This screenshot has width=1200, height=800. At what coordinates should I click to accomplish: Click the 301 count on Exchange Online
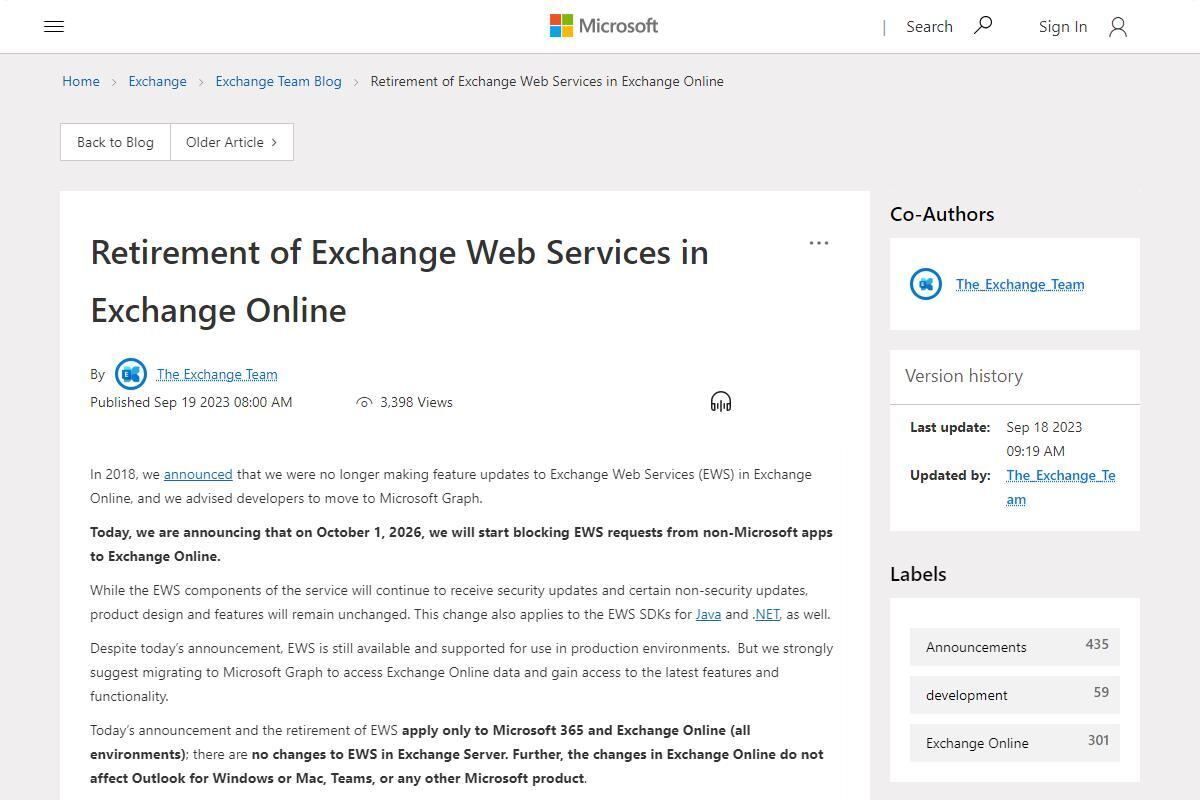coord(1098,740)
